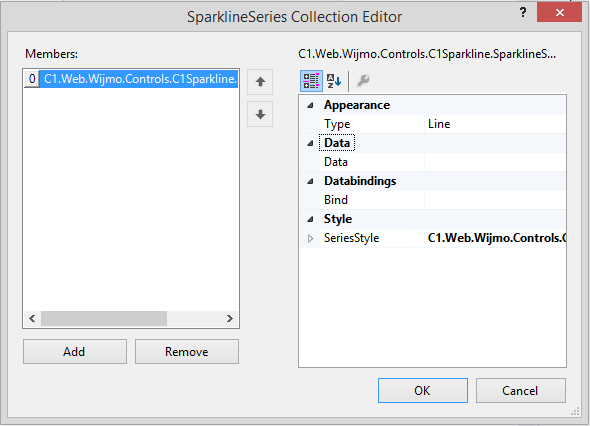Edit the Type property value Line

(495, 124)
